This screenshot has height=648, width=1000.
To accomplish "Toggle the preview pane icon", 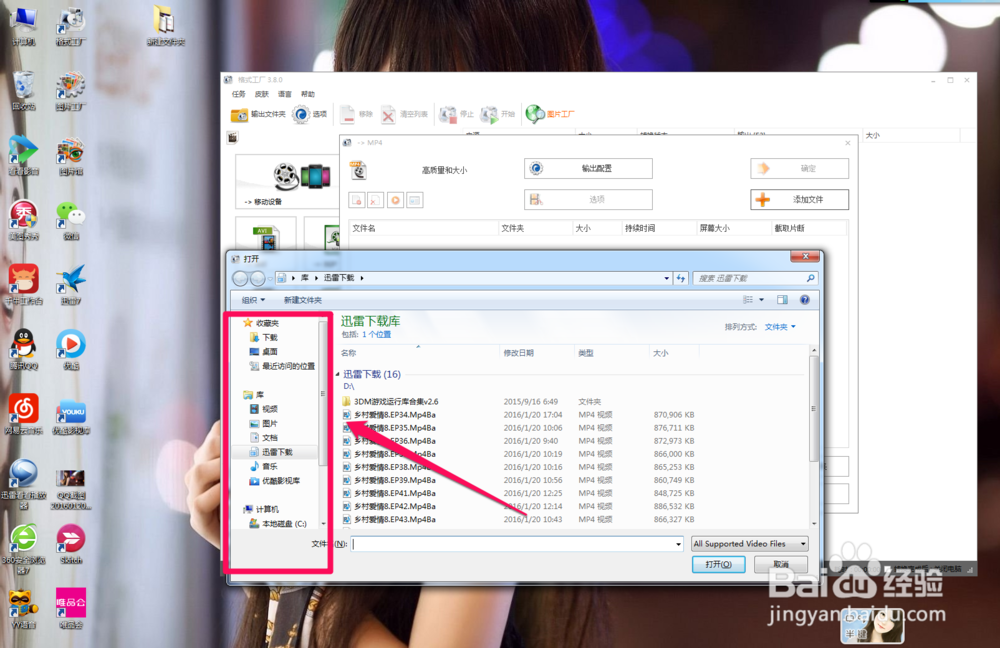I will pos(783,300).
